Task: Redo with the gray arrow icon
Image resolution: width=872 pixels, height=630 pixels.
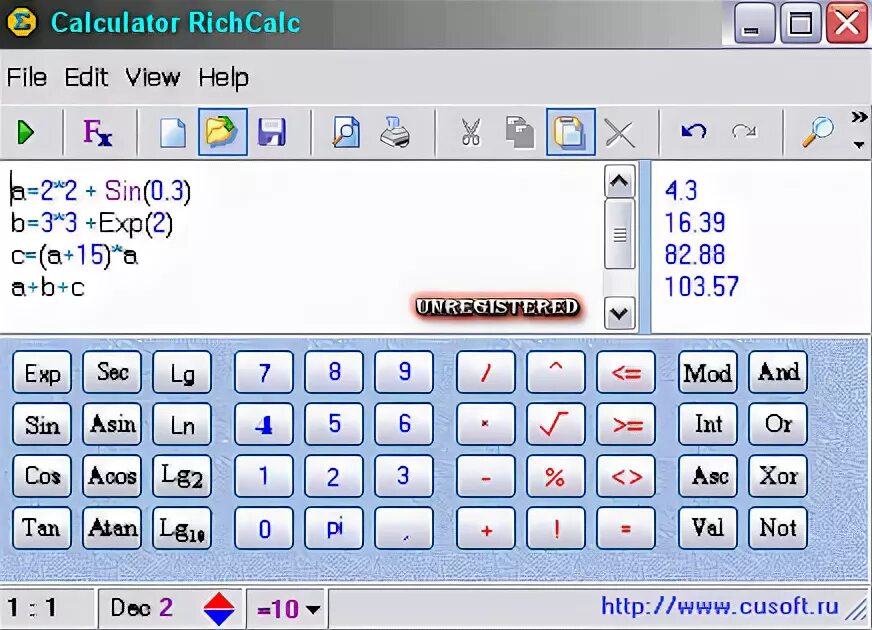Action: [x=744, y=132]
